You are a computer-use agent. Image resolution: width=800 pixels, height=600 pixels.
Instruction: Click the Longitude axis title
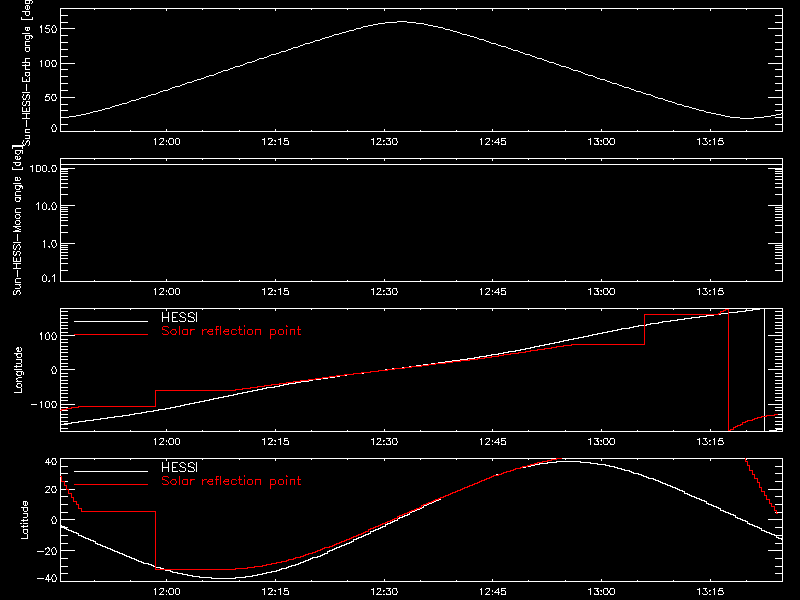click(18, 370)
